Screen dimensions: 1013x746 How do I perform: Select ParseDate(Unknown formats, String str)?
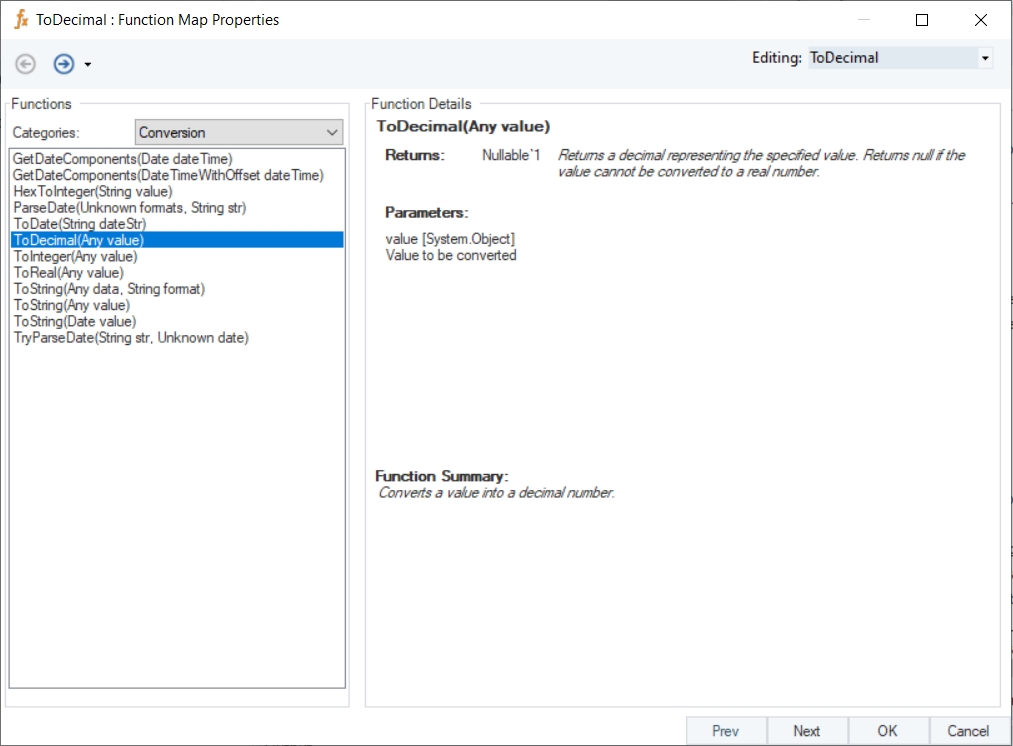click(129, 208)
